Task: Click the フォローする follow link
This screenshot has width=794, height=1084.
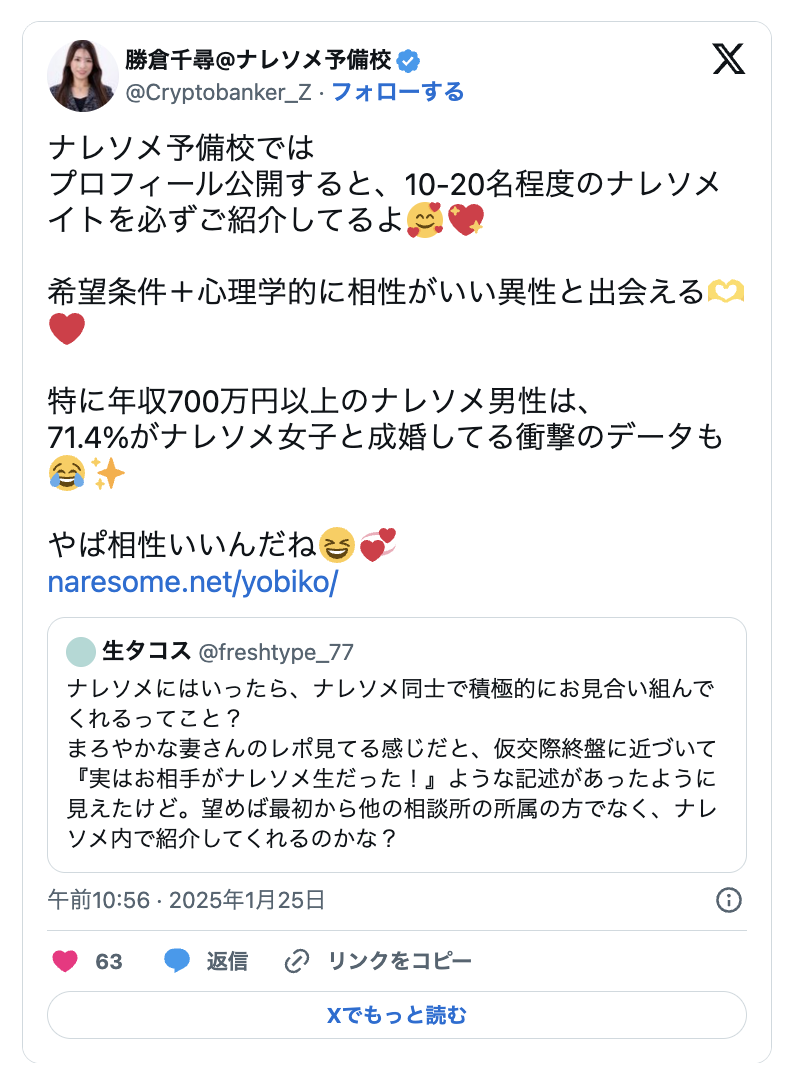Action: (x=397, y=93)
